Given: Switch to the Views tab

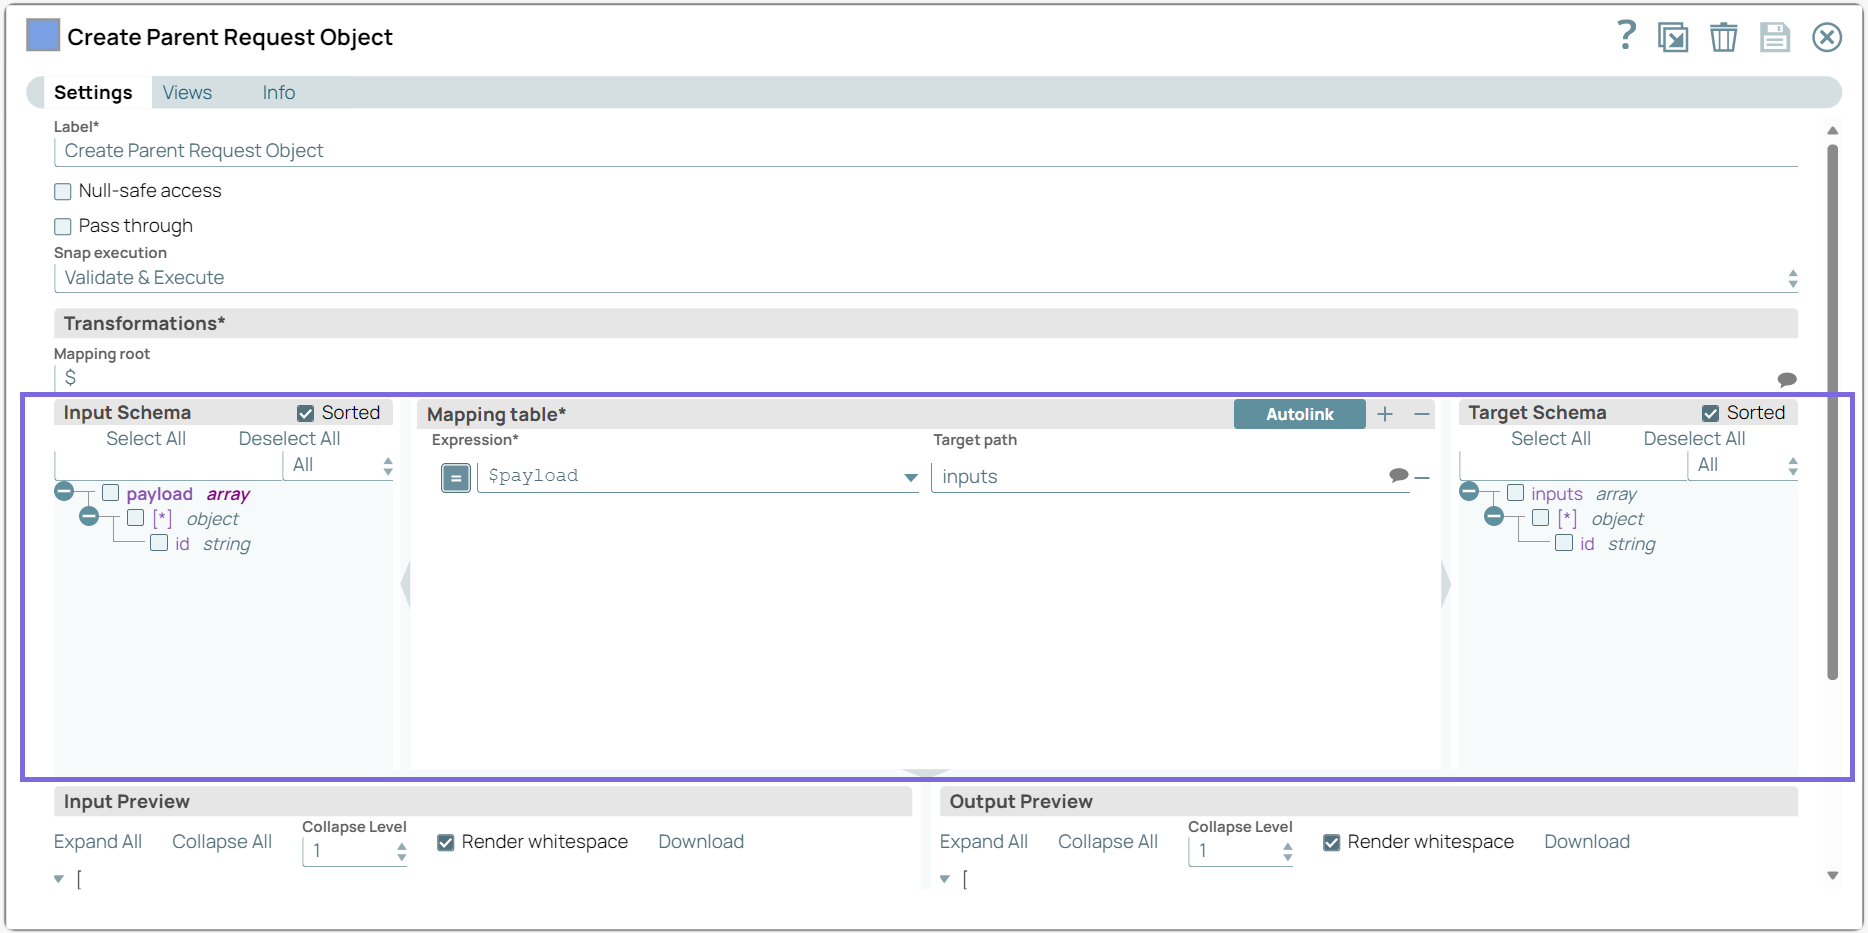Looking at the screenshot, I should [187, 92].
